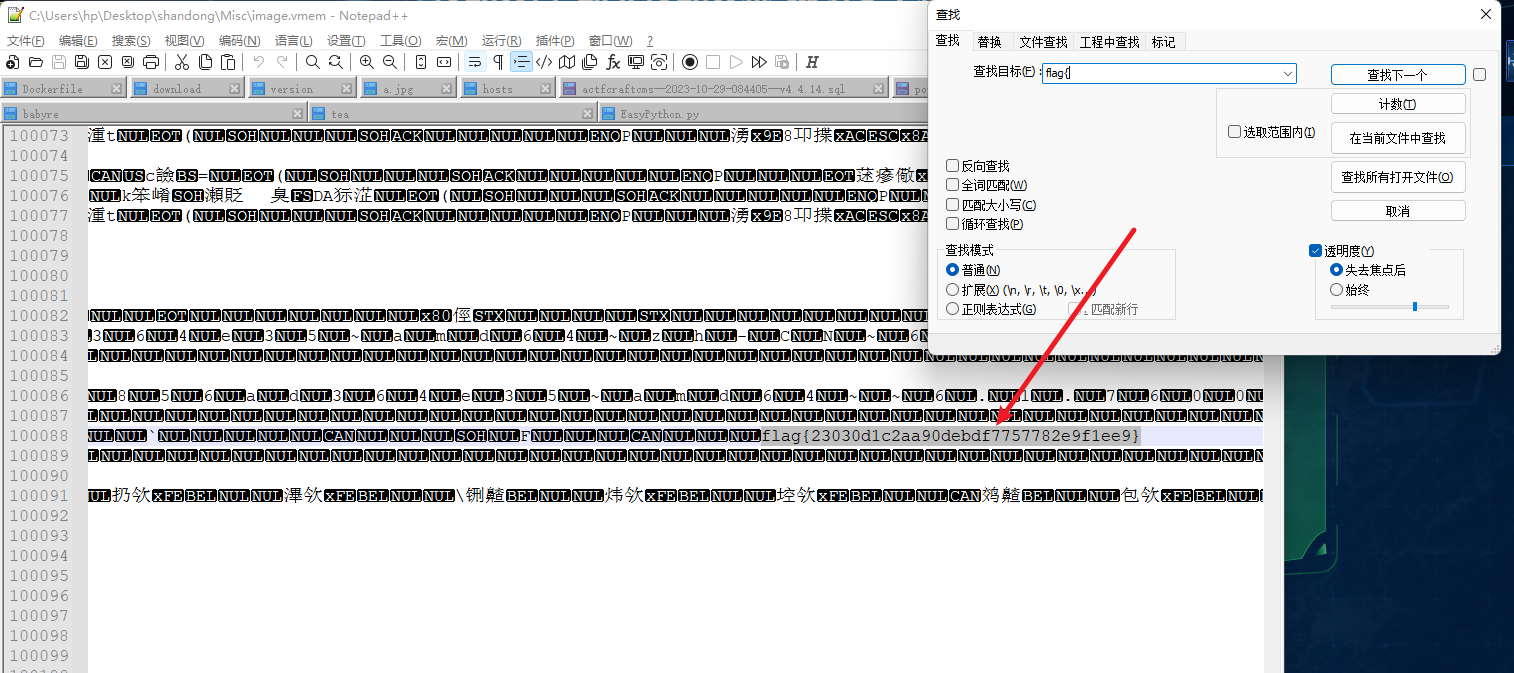Open the Function List fx icon
This screenshot has height=673, width=1514.
tap(612, 62)
